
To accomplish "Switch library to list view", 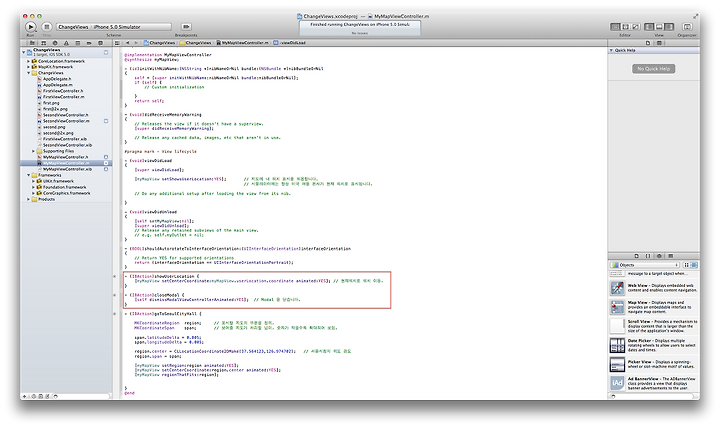I will tap(694, 265).
